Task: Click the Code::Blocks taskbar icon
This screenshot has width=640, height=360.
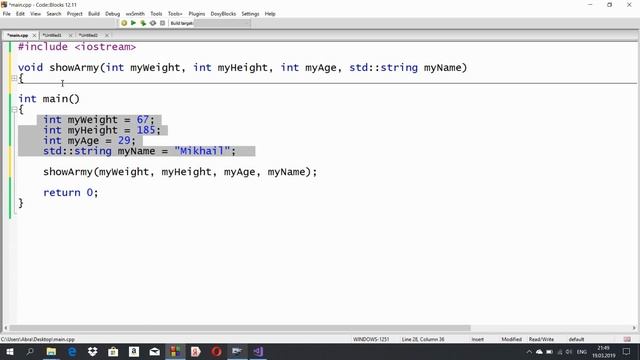Action: pyautogui.click(x=175, y=352)
